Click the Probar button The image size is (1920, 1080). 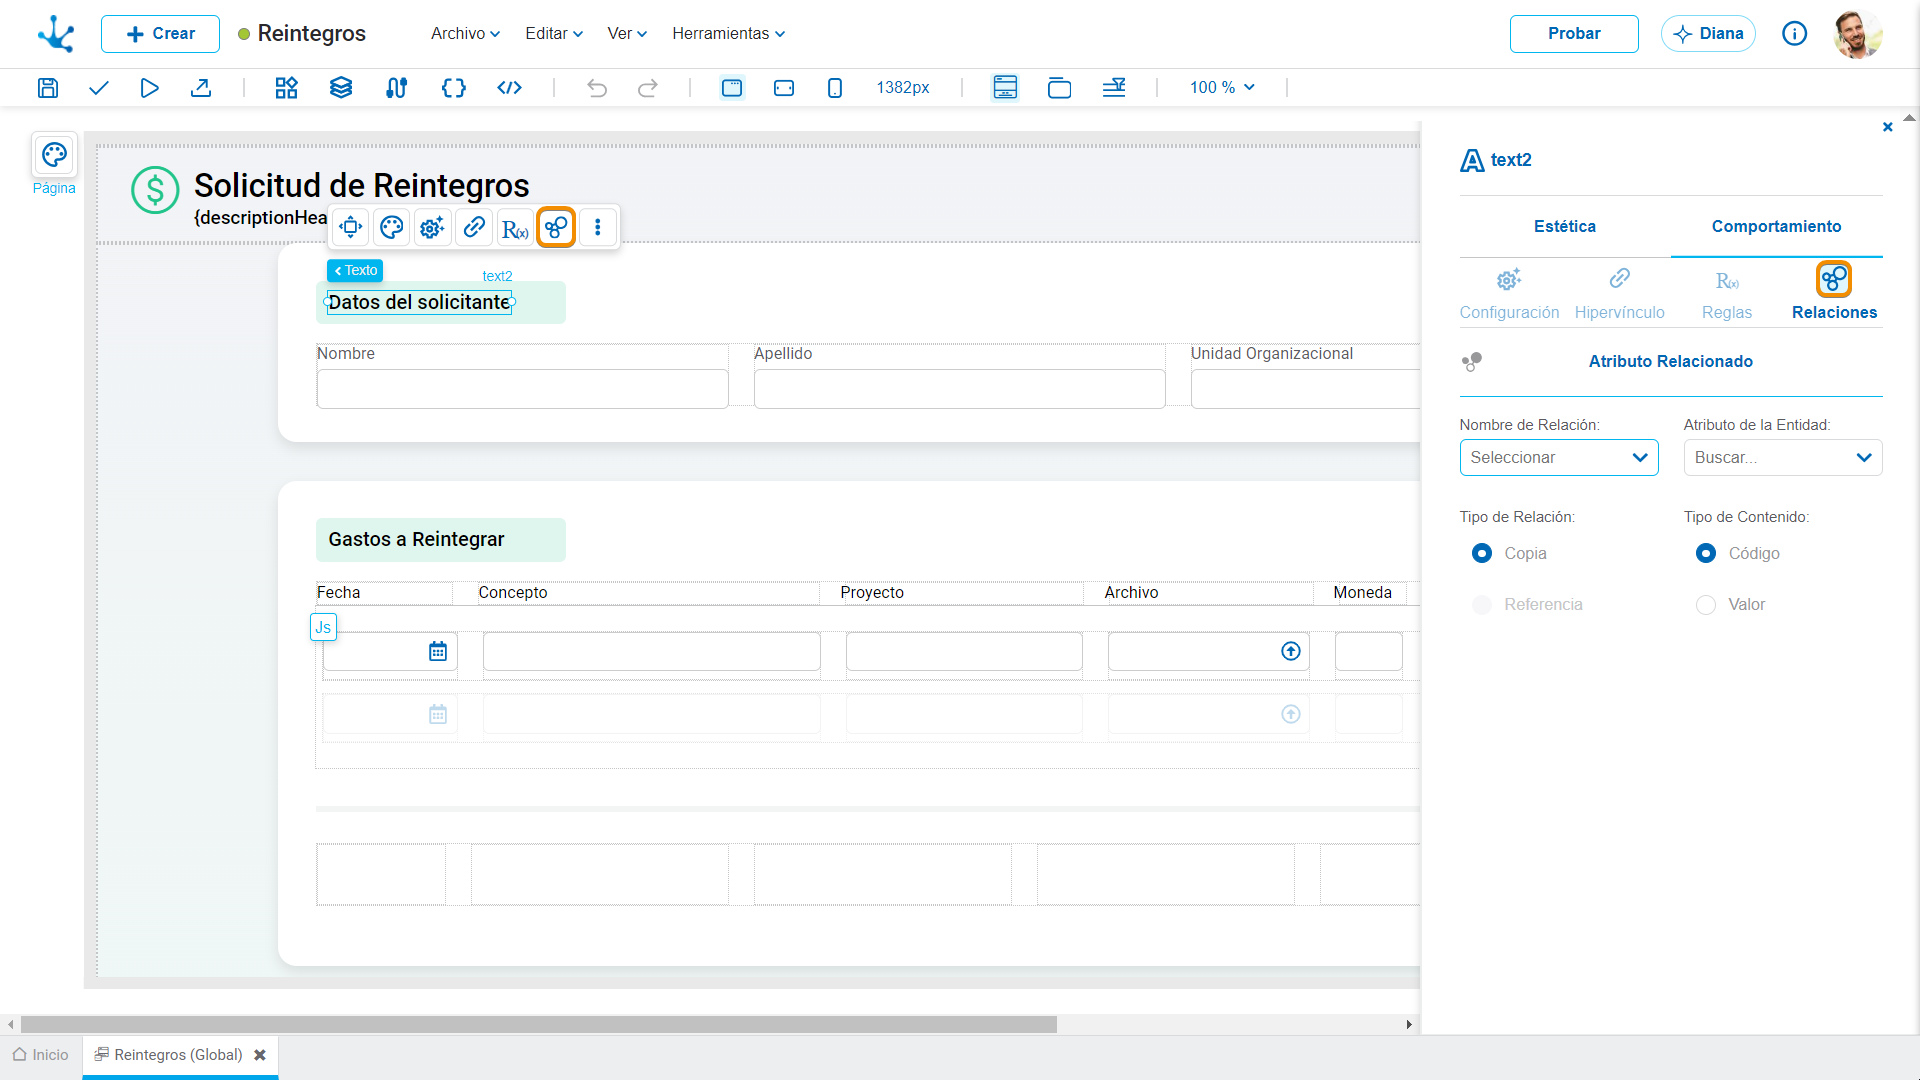1574,34
